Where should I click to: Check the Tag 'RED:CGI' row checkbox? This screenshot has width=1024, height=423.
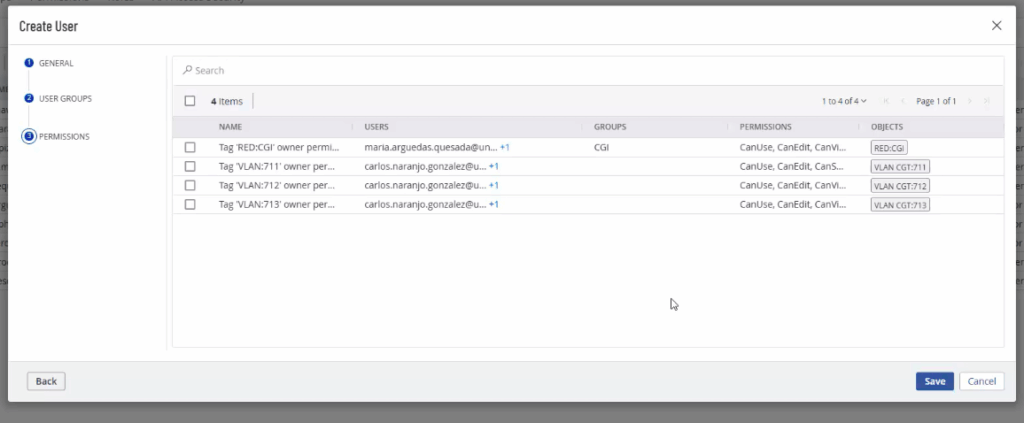coord(190,147)
